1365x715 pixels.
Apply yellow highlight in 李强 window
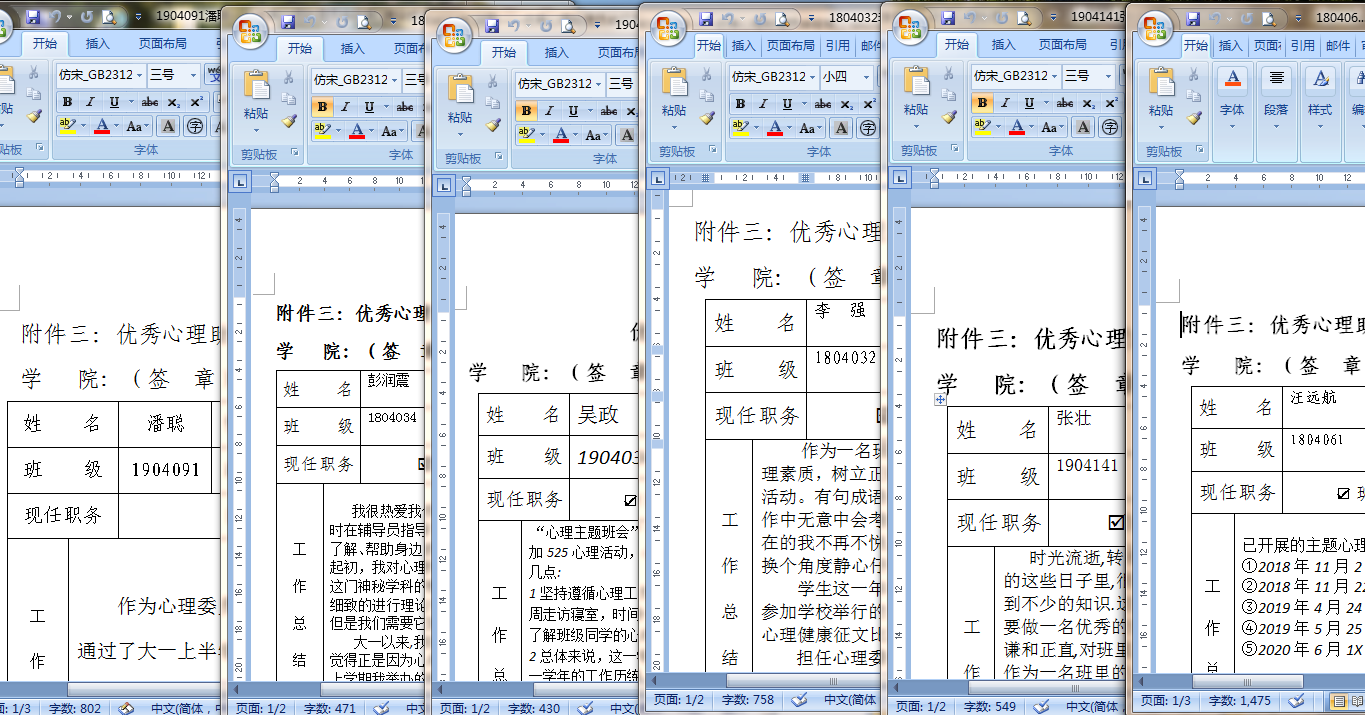pos(739,127)
